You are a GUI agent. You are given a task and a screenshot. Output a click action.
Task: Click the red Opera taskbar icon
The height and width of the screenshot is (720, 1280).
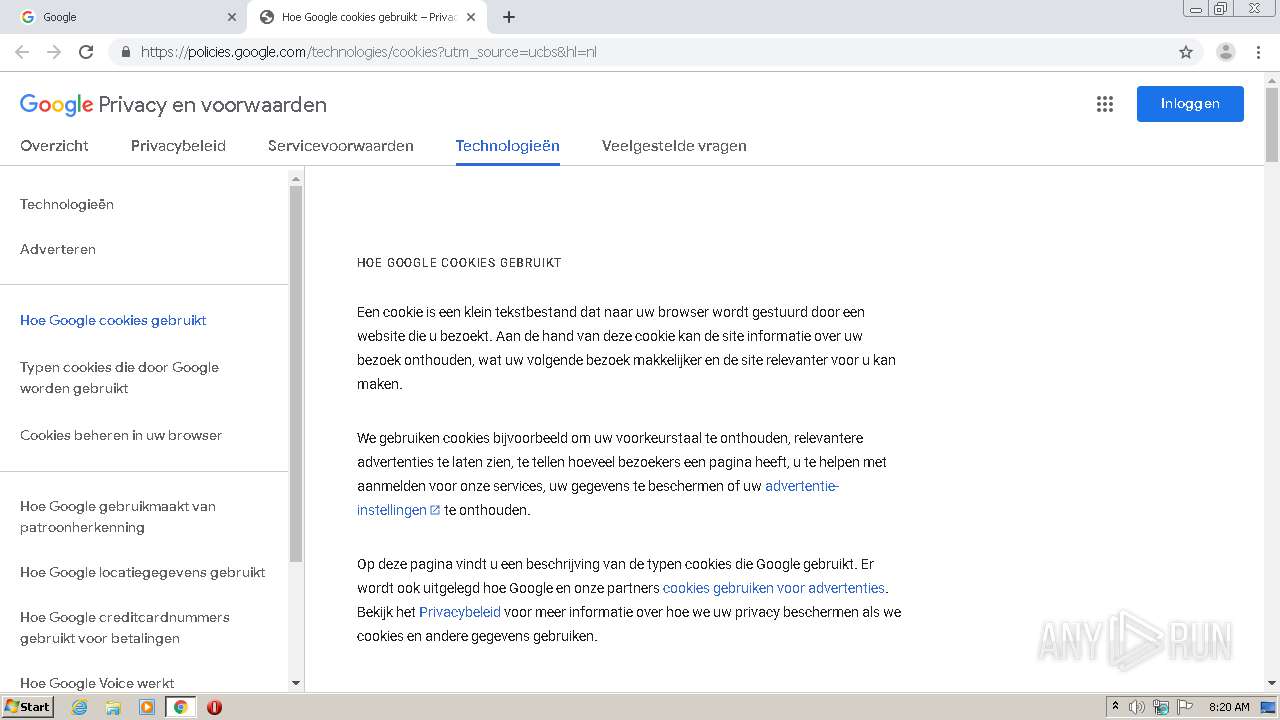[x=214, y=707]
